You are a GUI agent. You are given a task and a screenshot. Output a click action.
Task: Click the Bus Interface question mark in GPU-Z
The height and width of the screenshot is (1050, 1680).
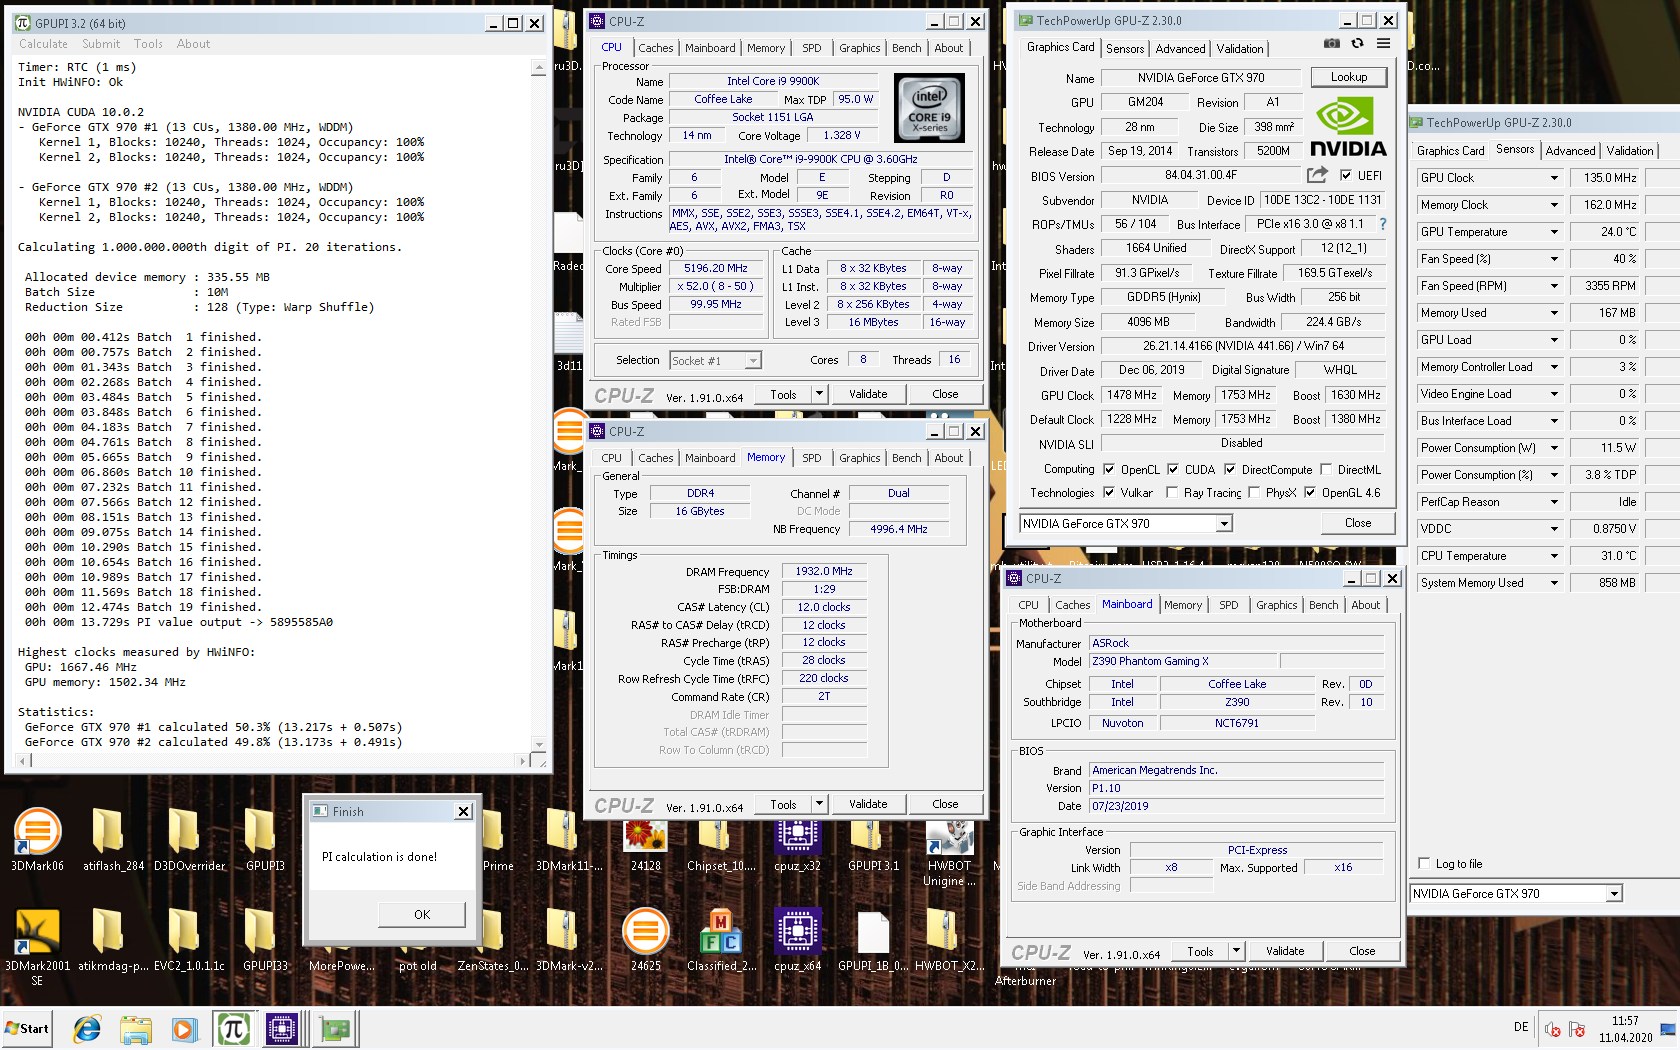pos(1383,224)
